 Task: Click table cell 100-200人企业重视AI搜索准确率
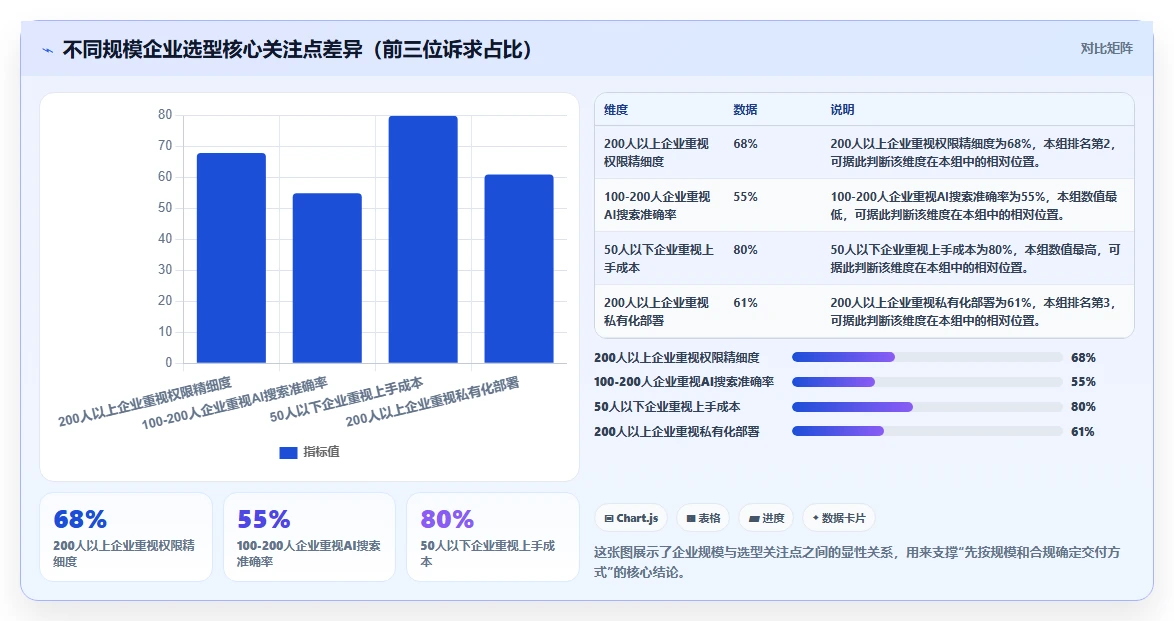(657, 206)
